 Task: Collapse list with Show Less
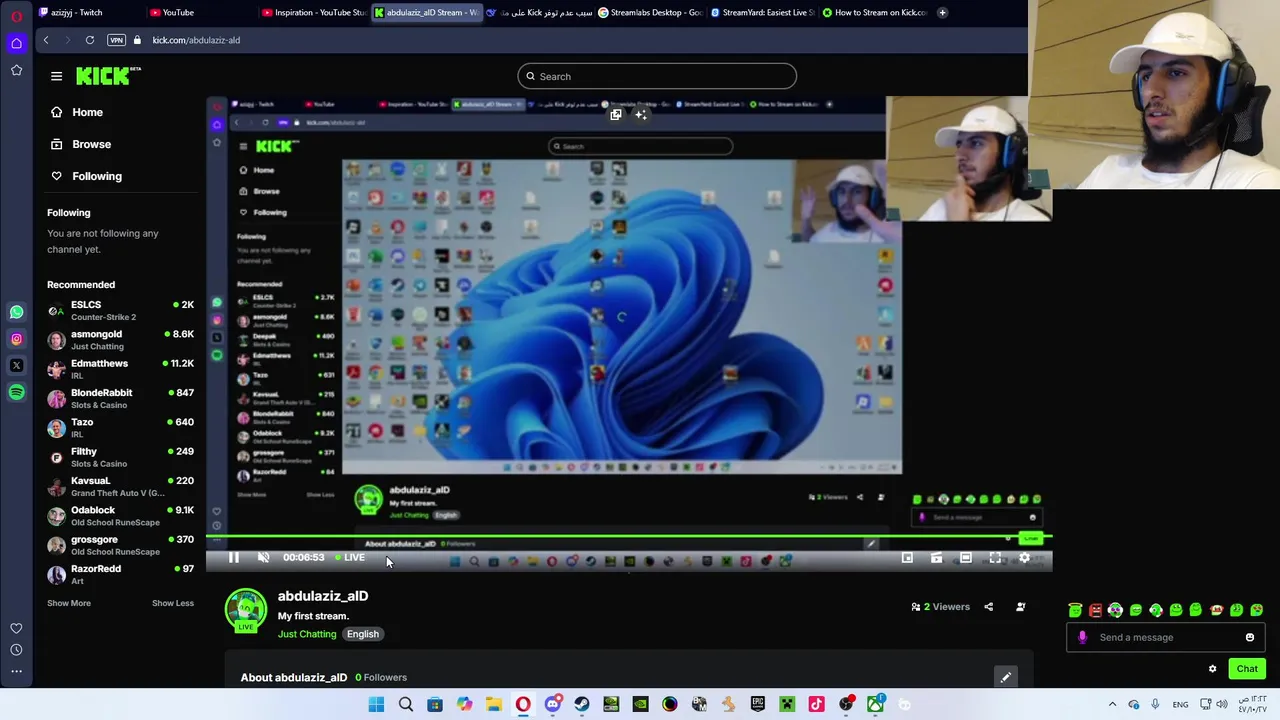(173, 603)
